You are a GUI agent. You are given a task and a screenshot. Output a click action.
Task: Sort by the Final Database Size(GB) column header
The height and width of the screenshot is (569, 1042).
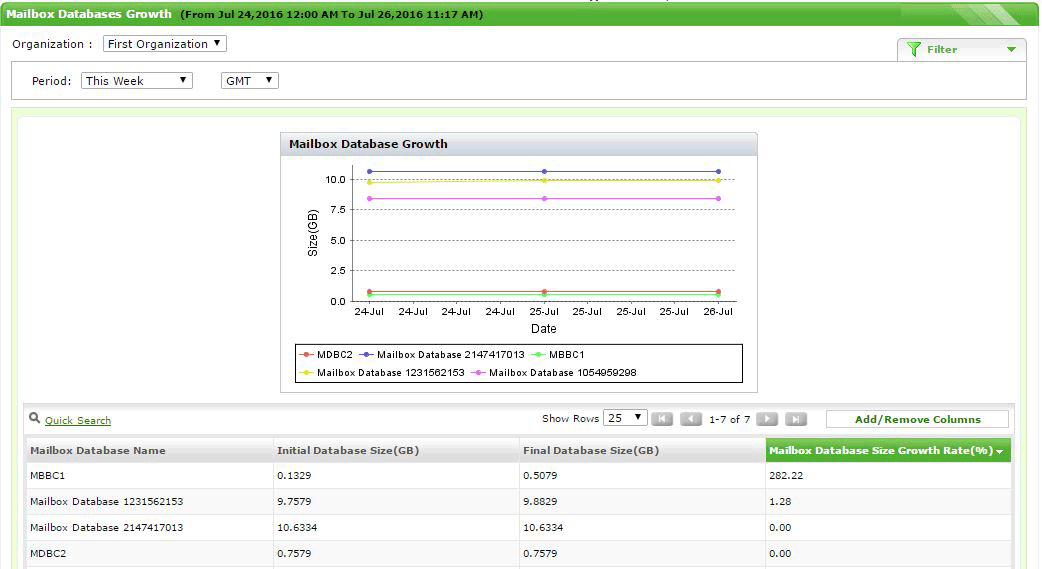[x=591, y=451]
